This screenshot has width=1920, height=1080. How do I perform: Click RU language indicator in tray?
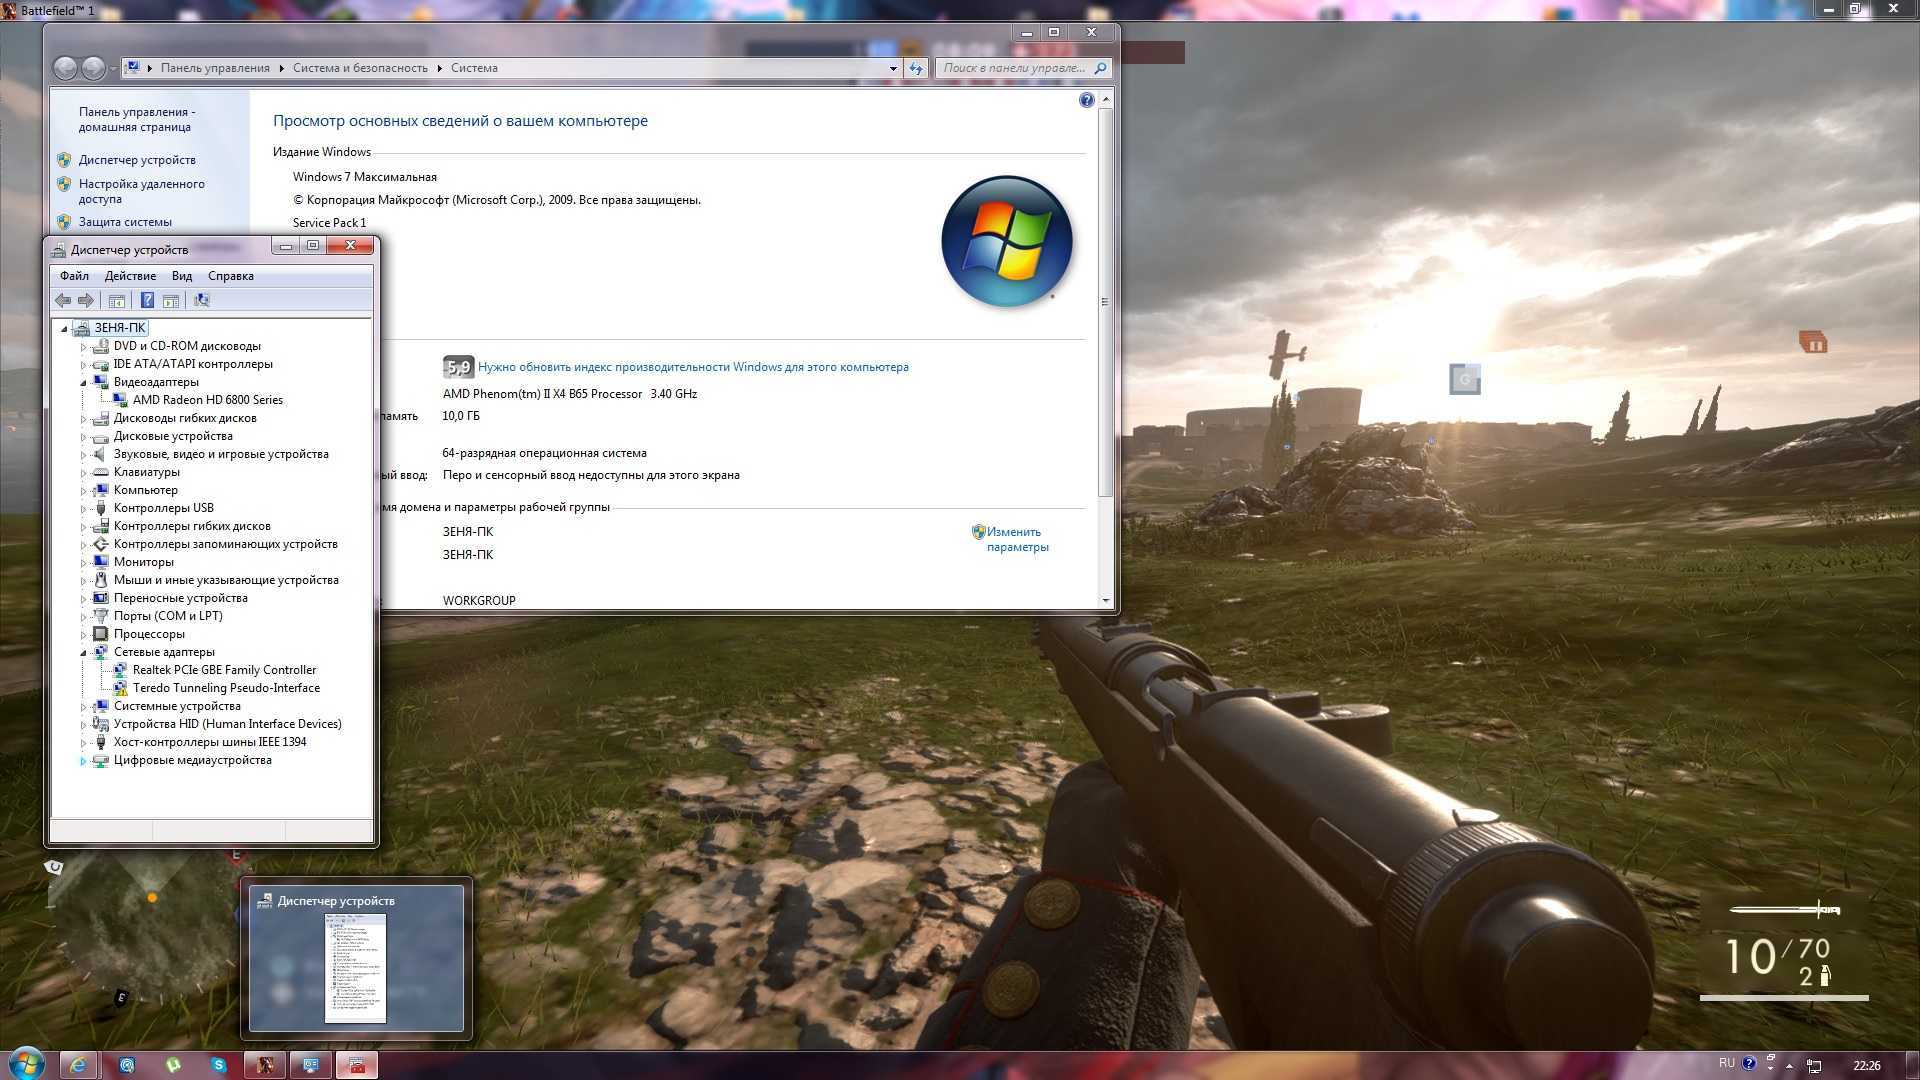coord(1727,1063)
